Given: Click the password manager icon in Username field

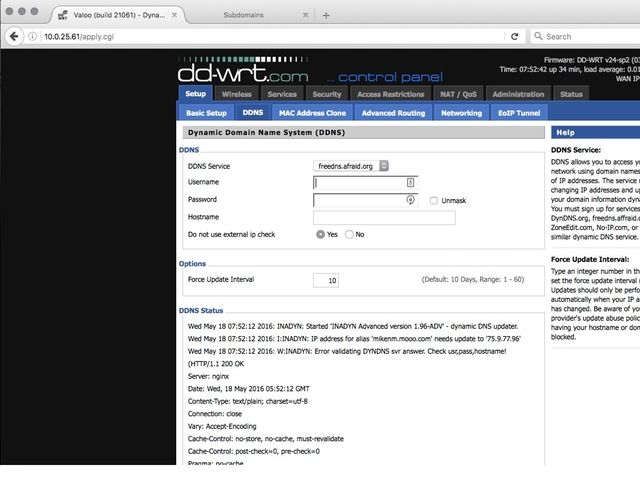Looking at the screenshot, I should click(410, 182).
